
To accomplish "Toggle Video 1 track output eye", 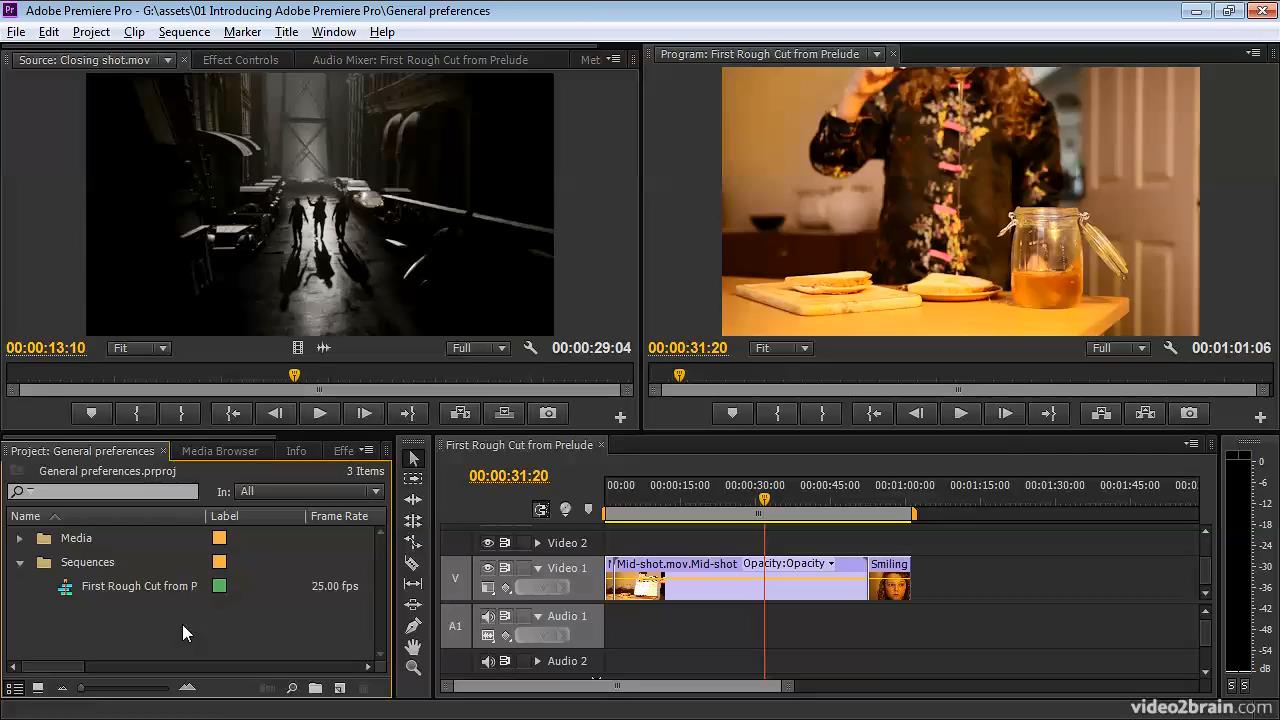I will point(488,568).
